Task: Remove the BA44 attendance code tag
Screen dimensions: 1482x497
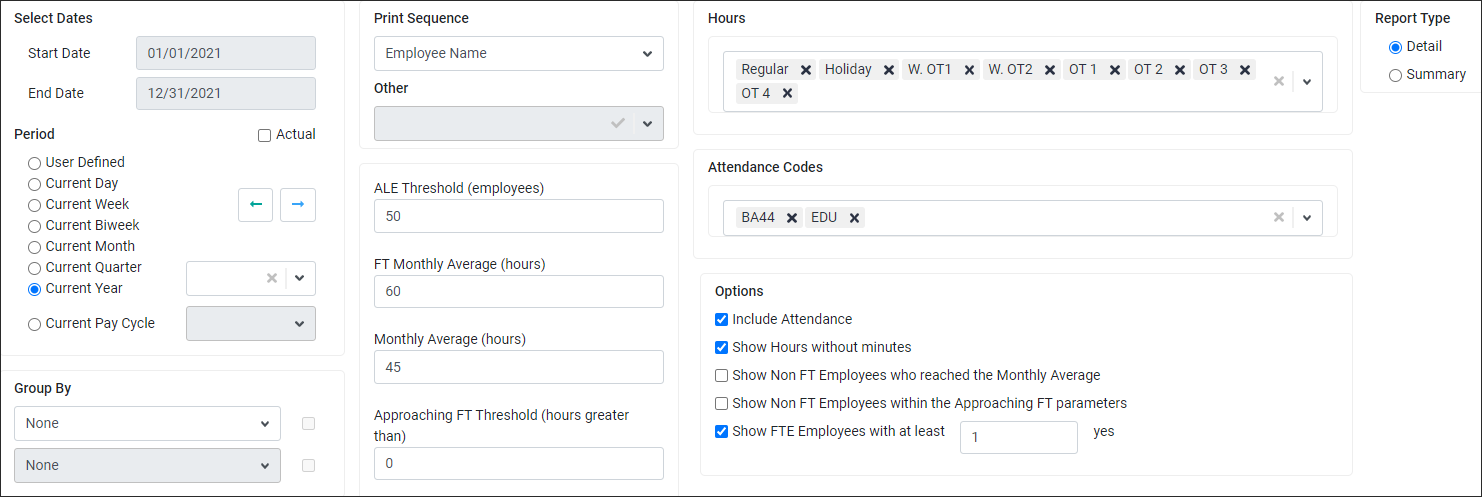Action: coord(792,218)
